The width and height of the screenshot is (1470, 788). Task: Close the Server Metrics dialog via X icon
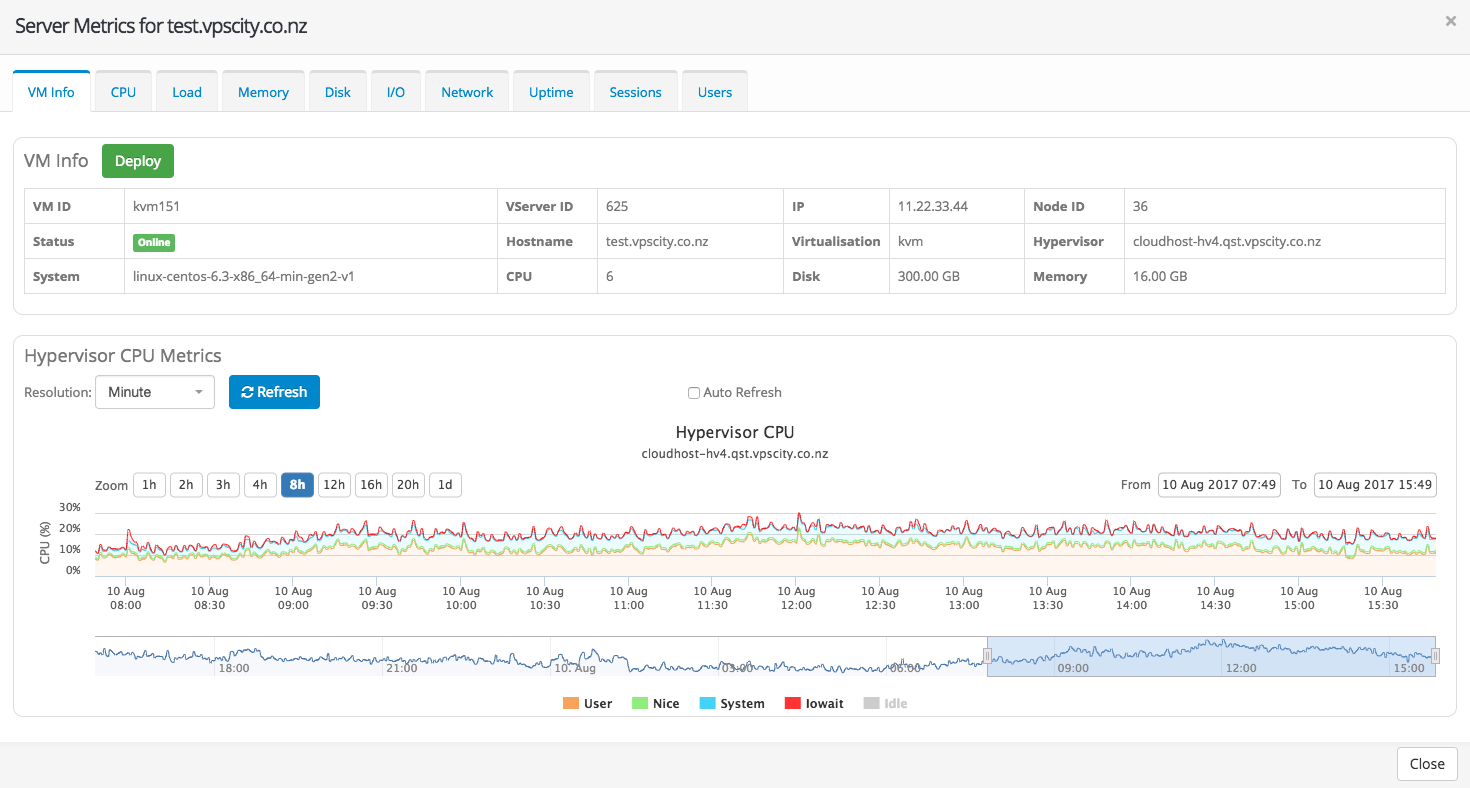point(1450,20)
